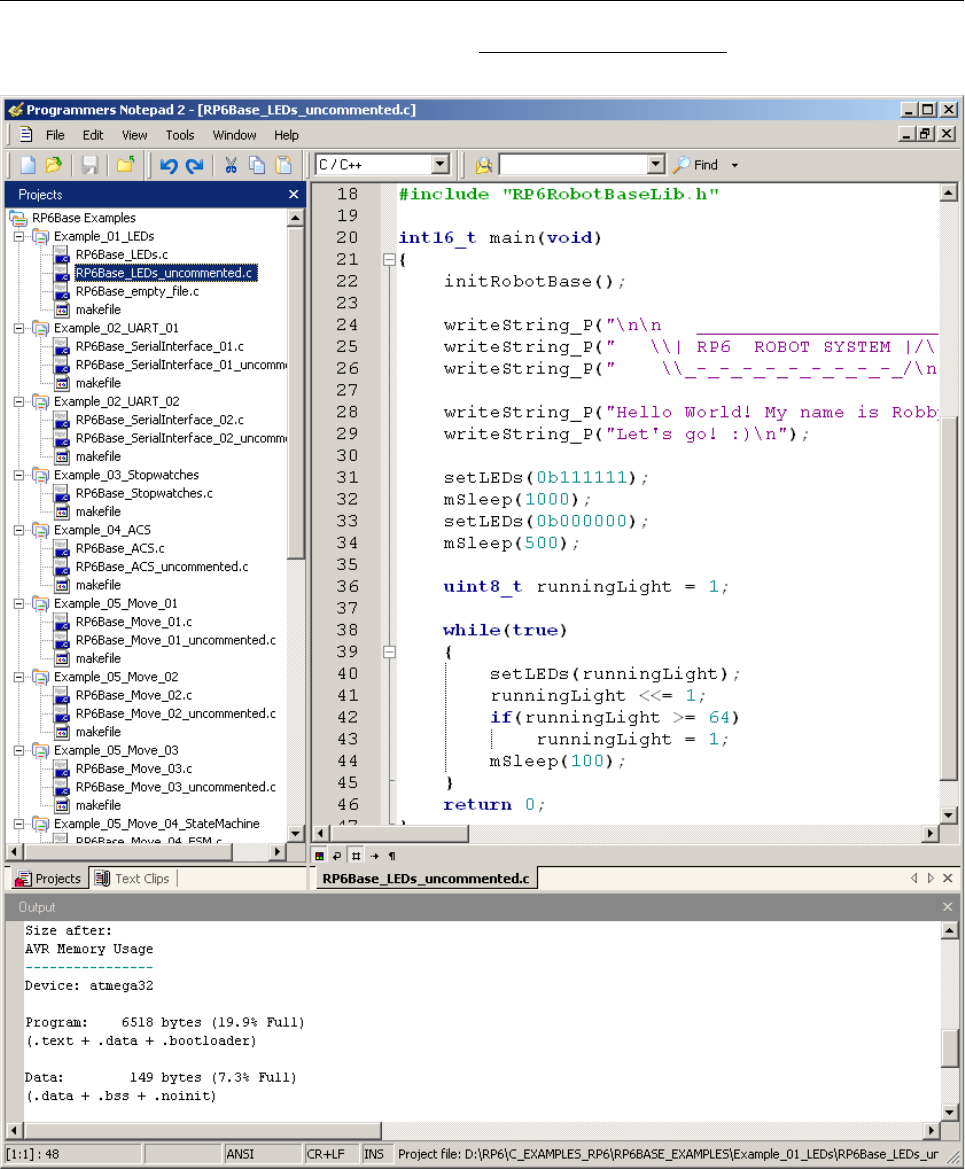Click the RP6Base_Move_01.c file icon
This screenshot has height=1169, width=965.
click(x=62, y=622)
